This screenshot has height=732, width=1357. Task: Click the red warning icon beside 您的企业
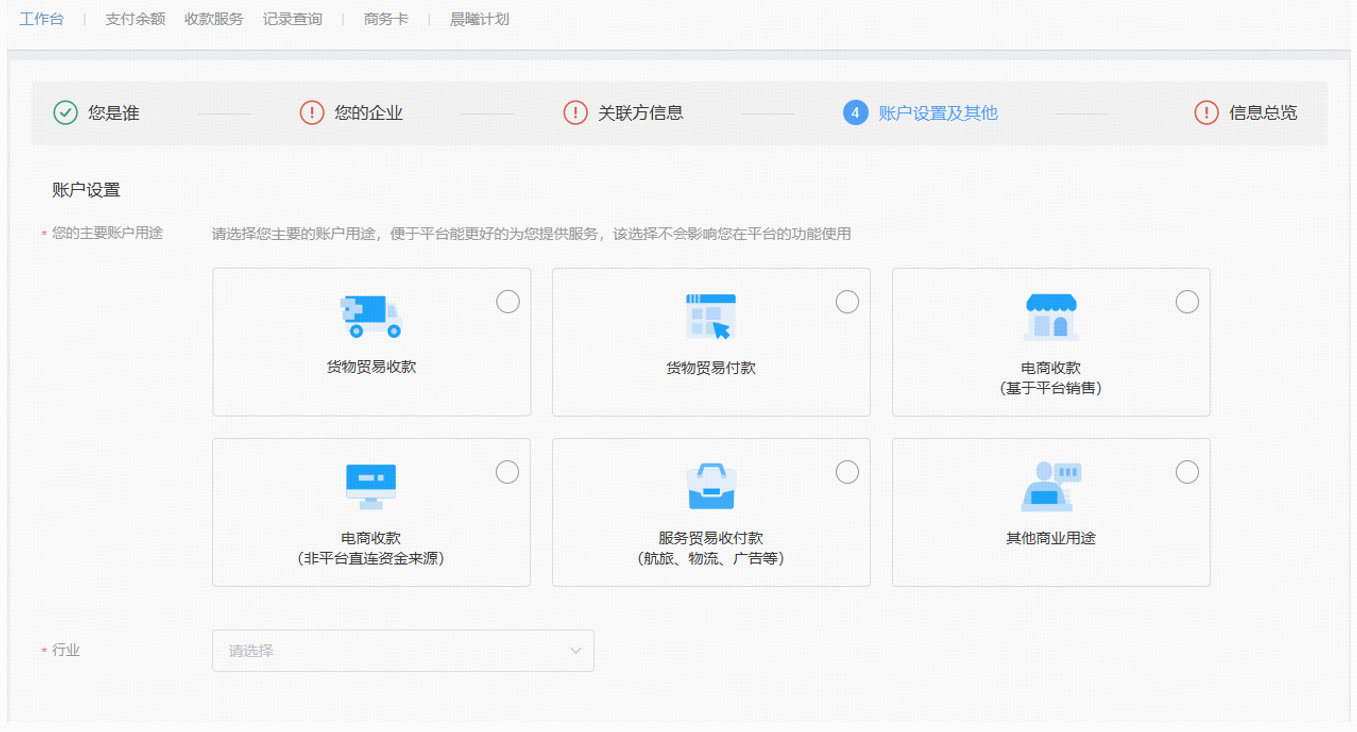pyautogui.click(x=312, y=113)
